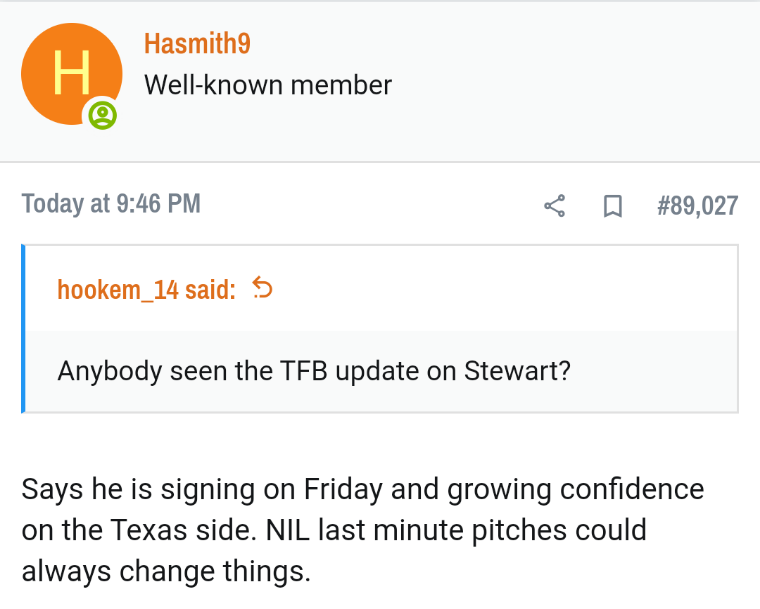The height and width of the screenshot is (609, 760).
Task: Open the Hasmith9 username profile link
Action: pyautogui.click(x=196, y=44)
